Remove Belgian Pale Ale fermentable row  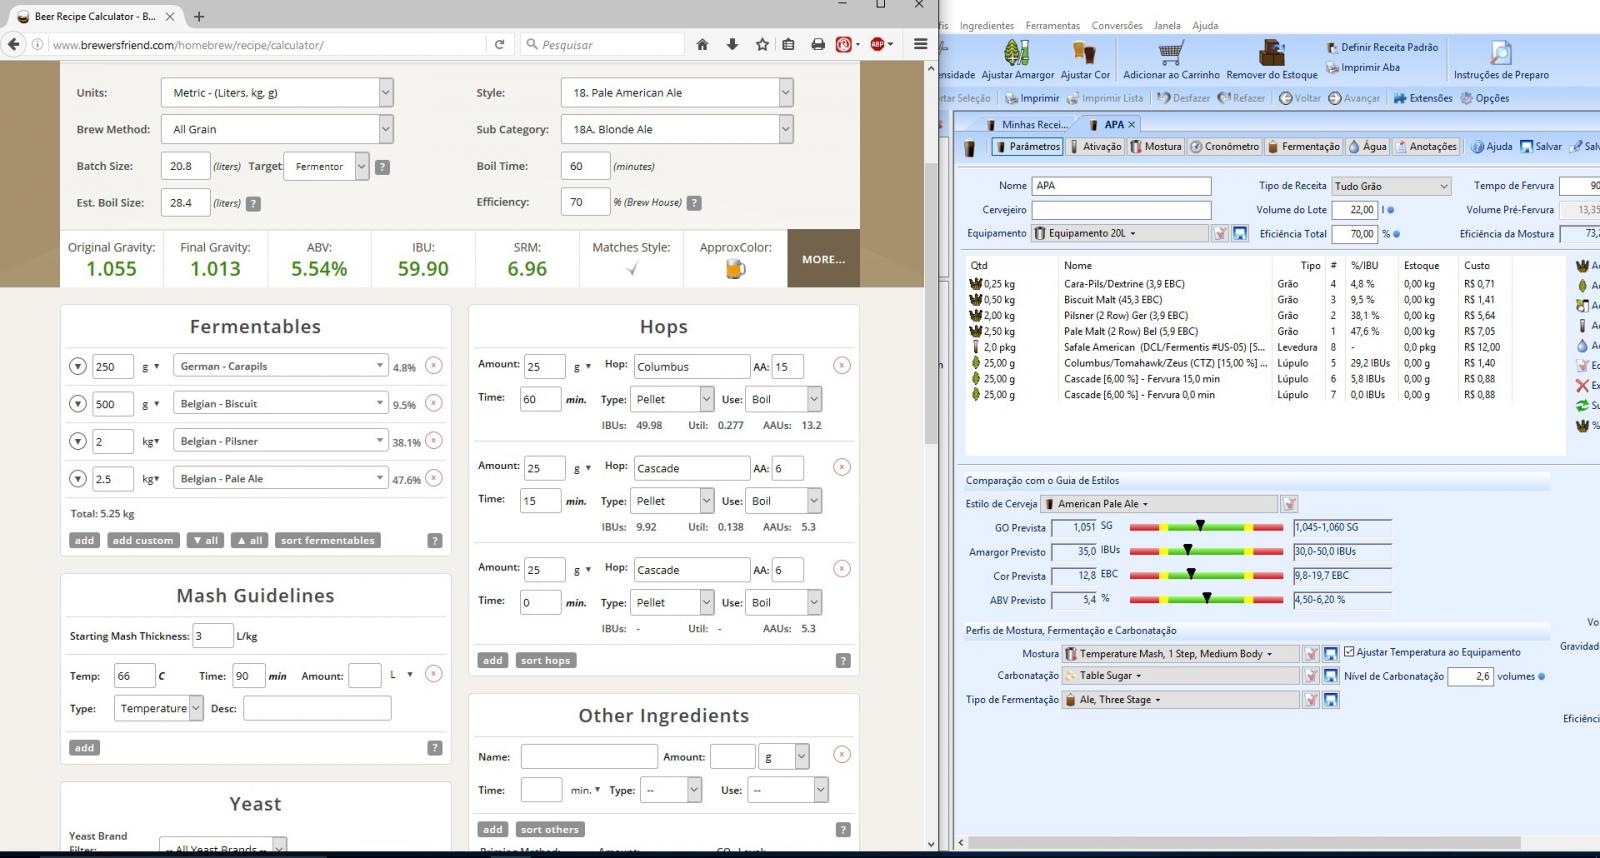click(433, 478)
